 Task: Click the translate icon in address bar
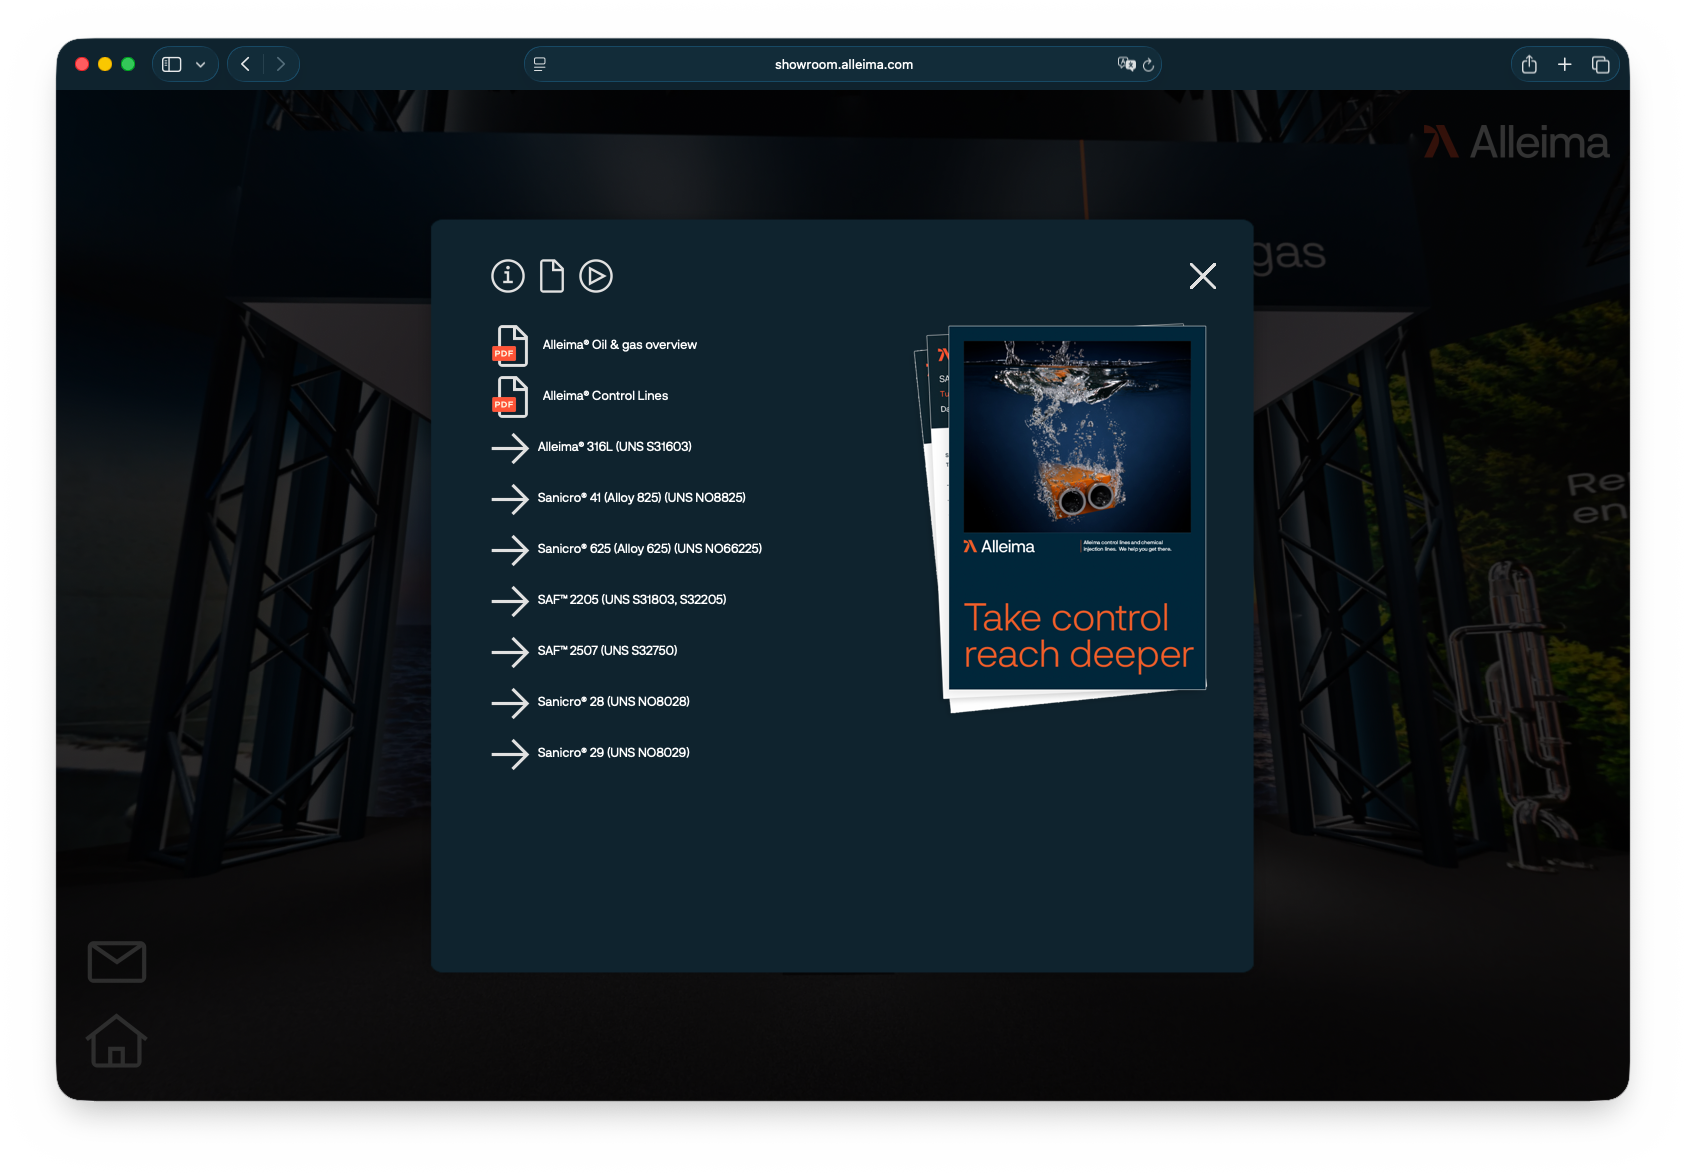[x=1126, y=64]
